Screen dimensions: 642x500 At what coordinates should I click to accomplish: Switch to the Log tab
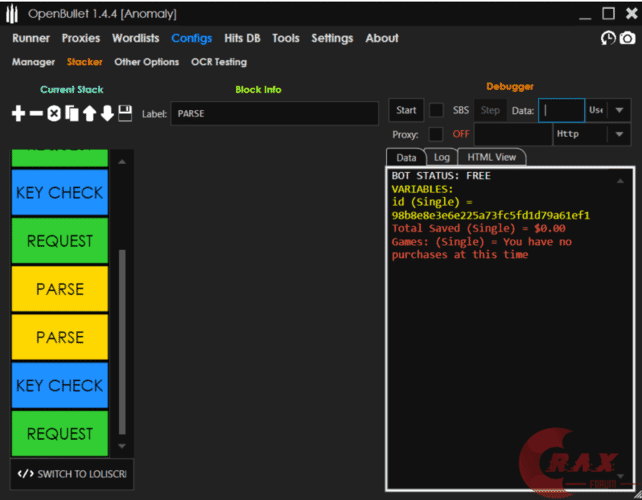[441, 157]
